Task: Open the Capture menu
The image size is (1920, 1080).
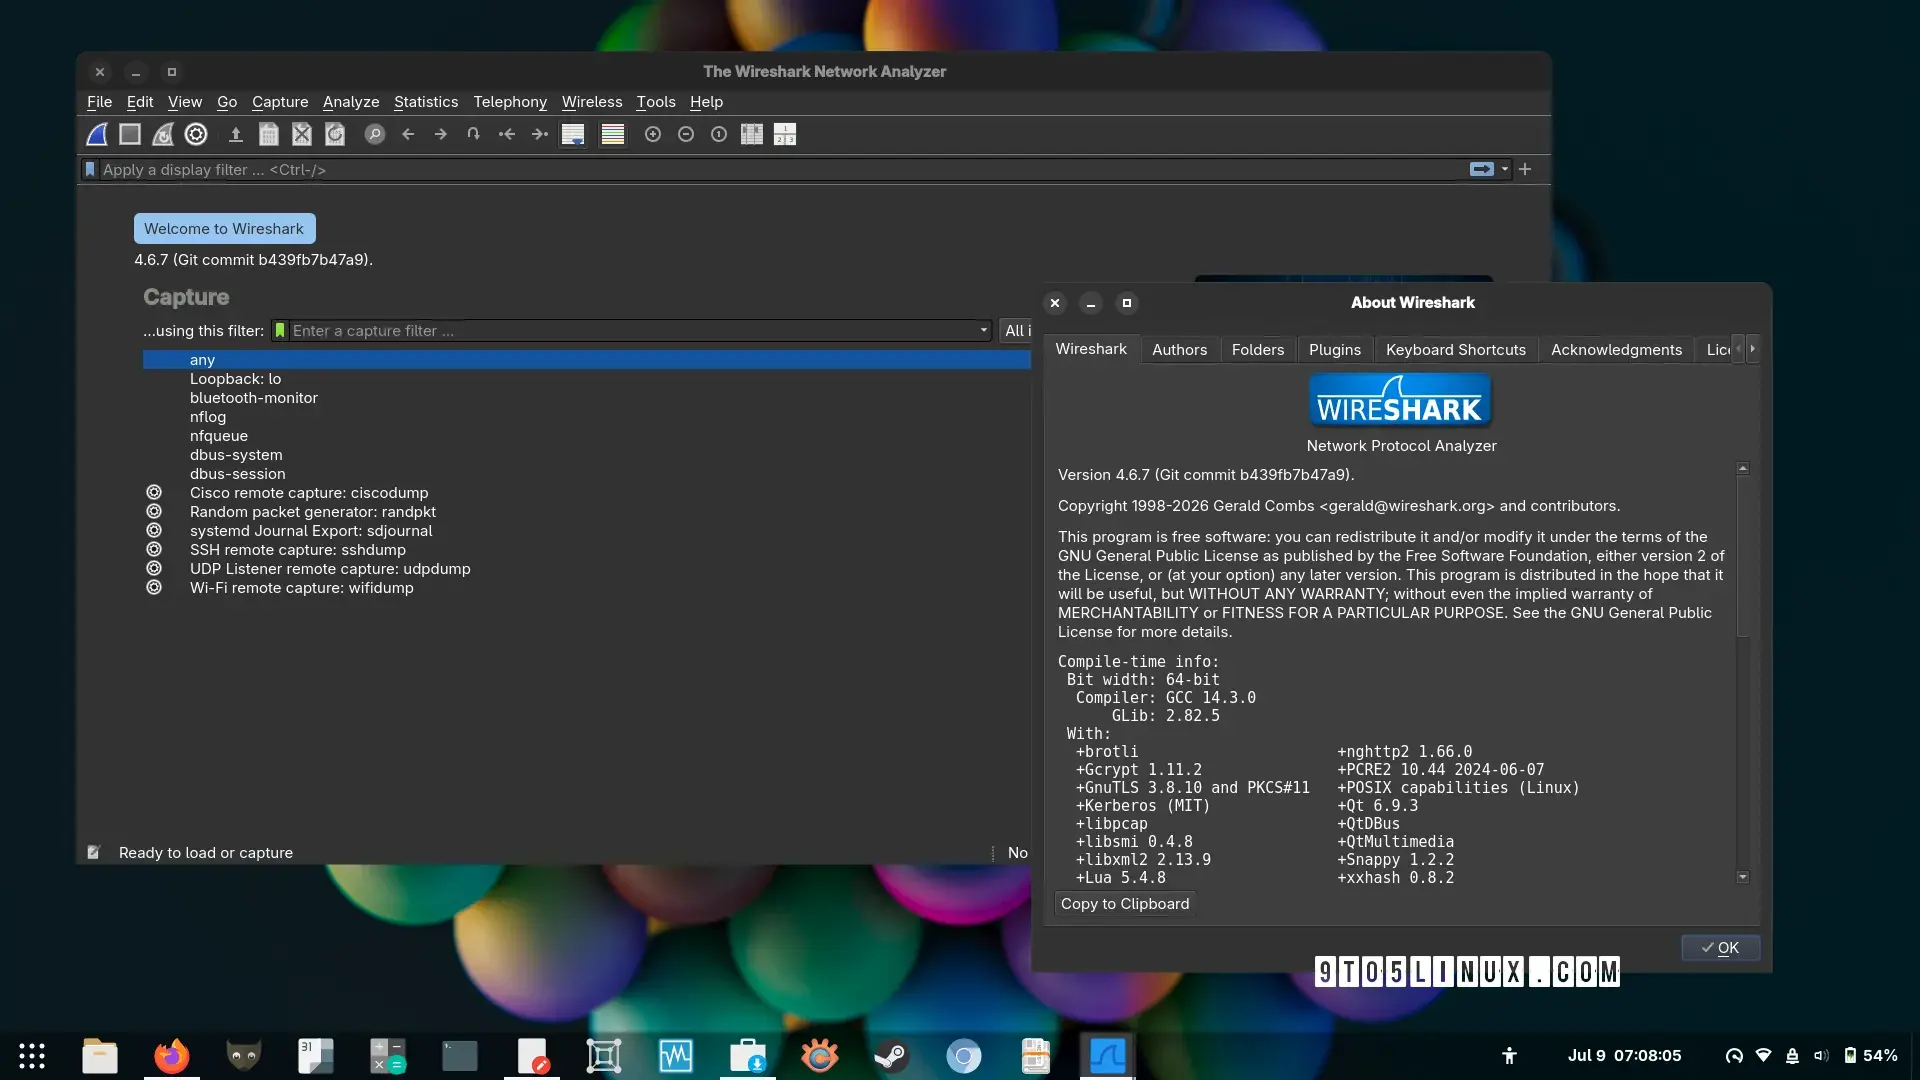Action: pos(280,102)
